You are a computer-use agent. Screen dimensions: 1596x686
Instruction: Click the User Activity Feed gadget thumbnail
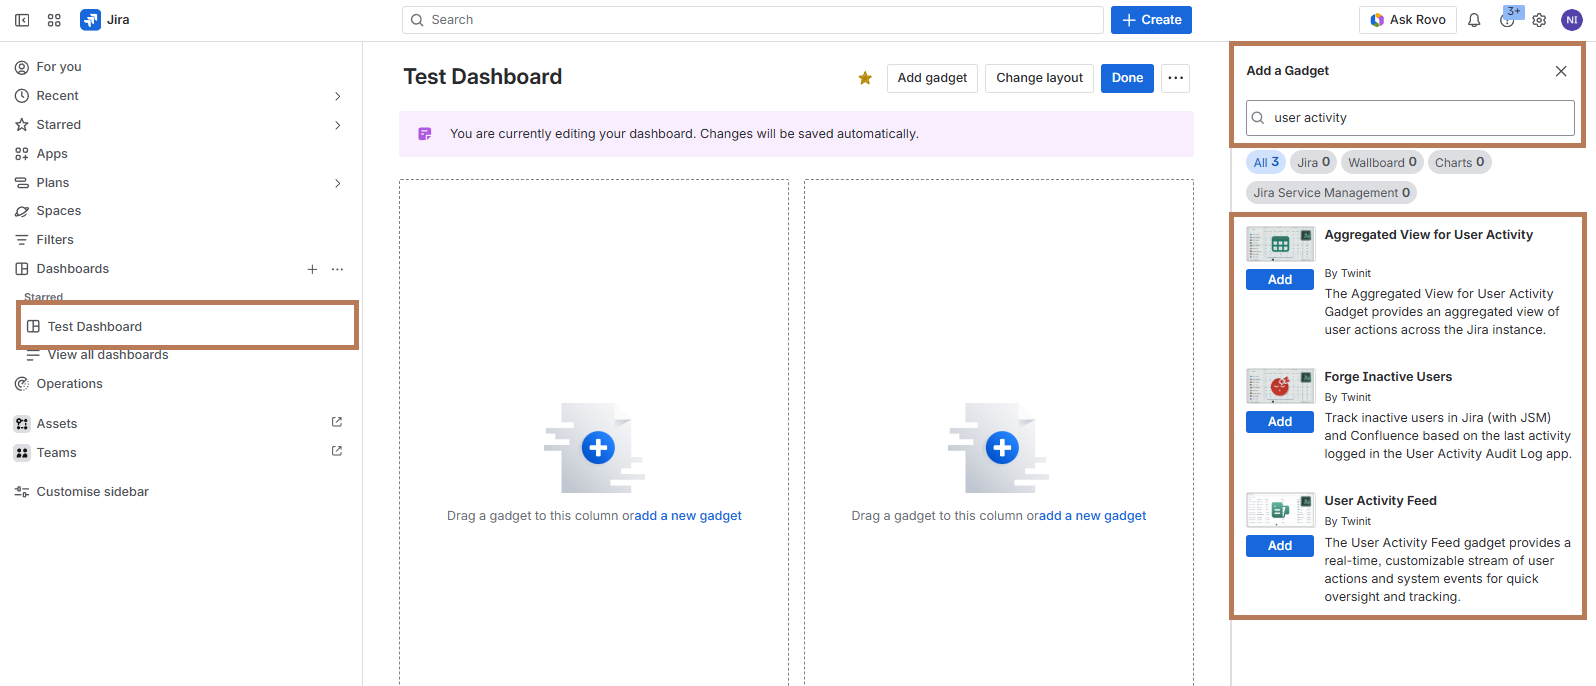pyautogui.click(x=1280, y=510)
